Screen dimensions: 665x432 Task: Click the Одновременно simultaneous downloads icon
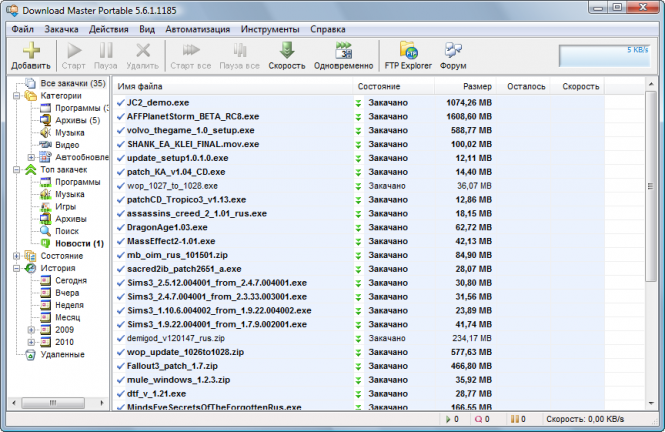point(344,50)
